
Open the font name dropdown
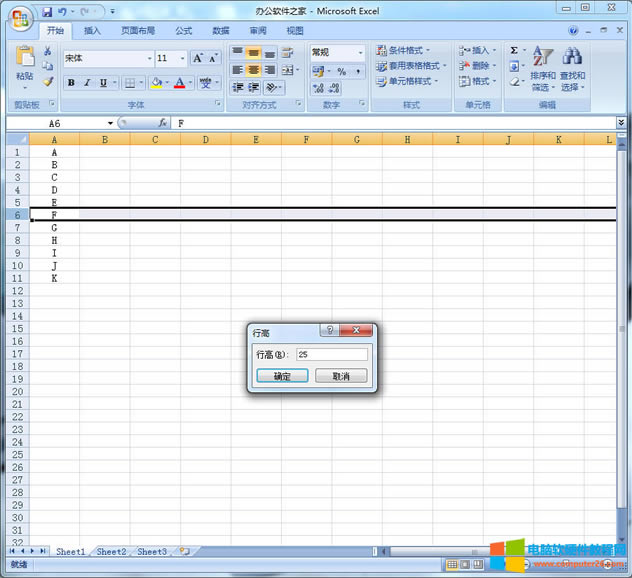[150, 59]
